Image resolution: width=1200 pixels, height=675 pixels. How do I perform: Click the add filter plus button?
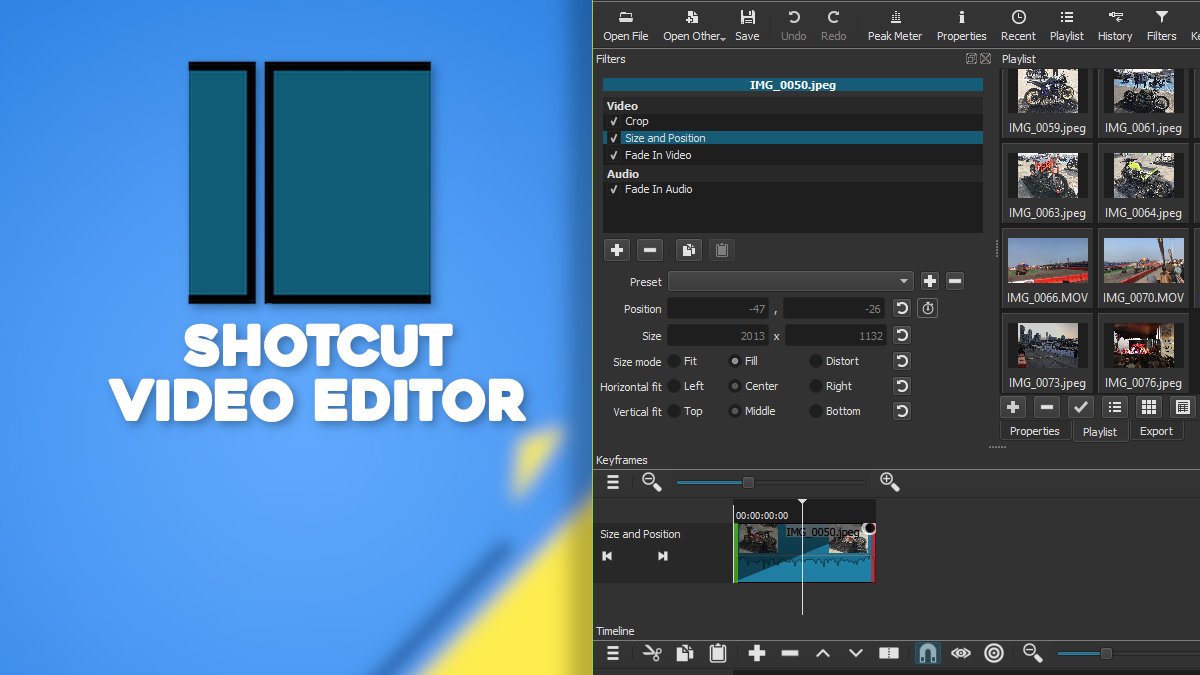pyautogui.click(x=617, y=250)
